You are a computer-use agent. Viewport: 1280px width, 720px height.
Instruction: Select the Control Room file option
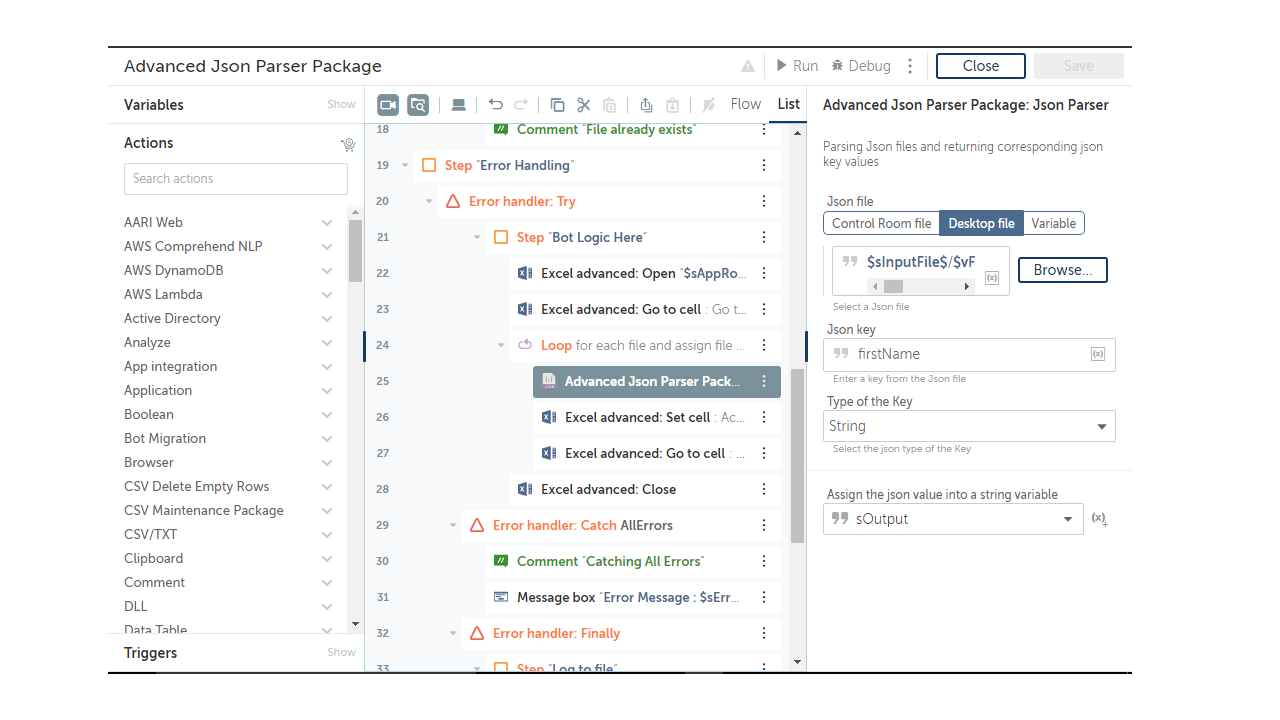881,223
